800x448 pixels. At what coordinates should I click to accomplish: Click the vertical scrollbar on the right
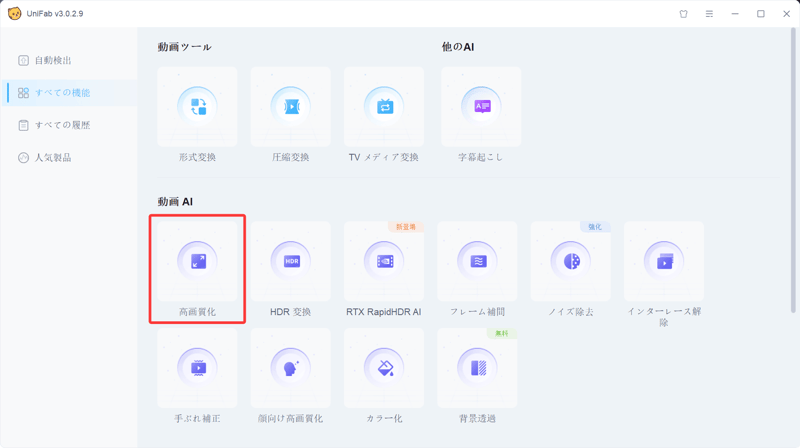(x=793, y=170)
